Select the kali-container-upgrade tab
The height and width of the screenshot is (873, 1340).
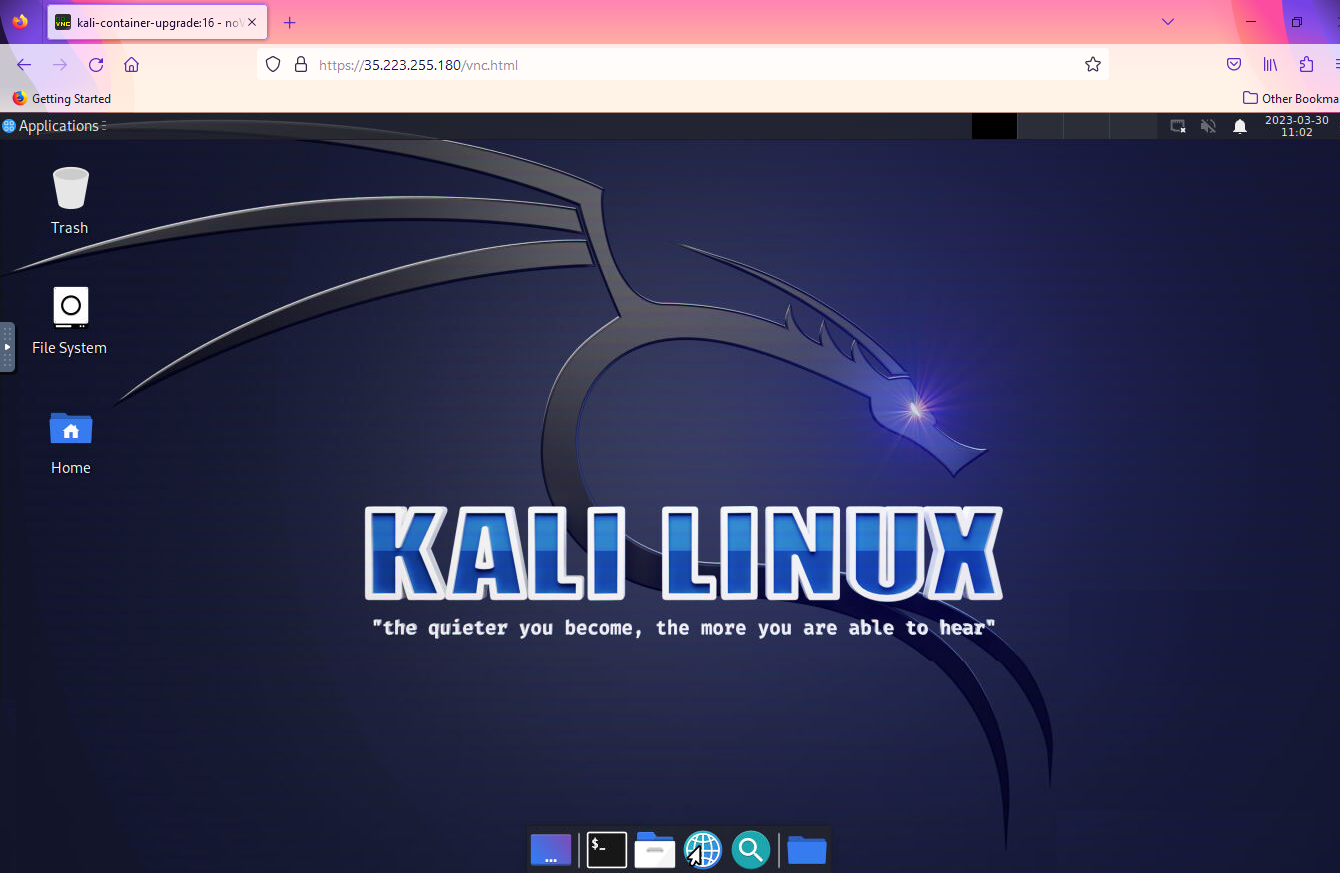click(157, 22)
